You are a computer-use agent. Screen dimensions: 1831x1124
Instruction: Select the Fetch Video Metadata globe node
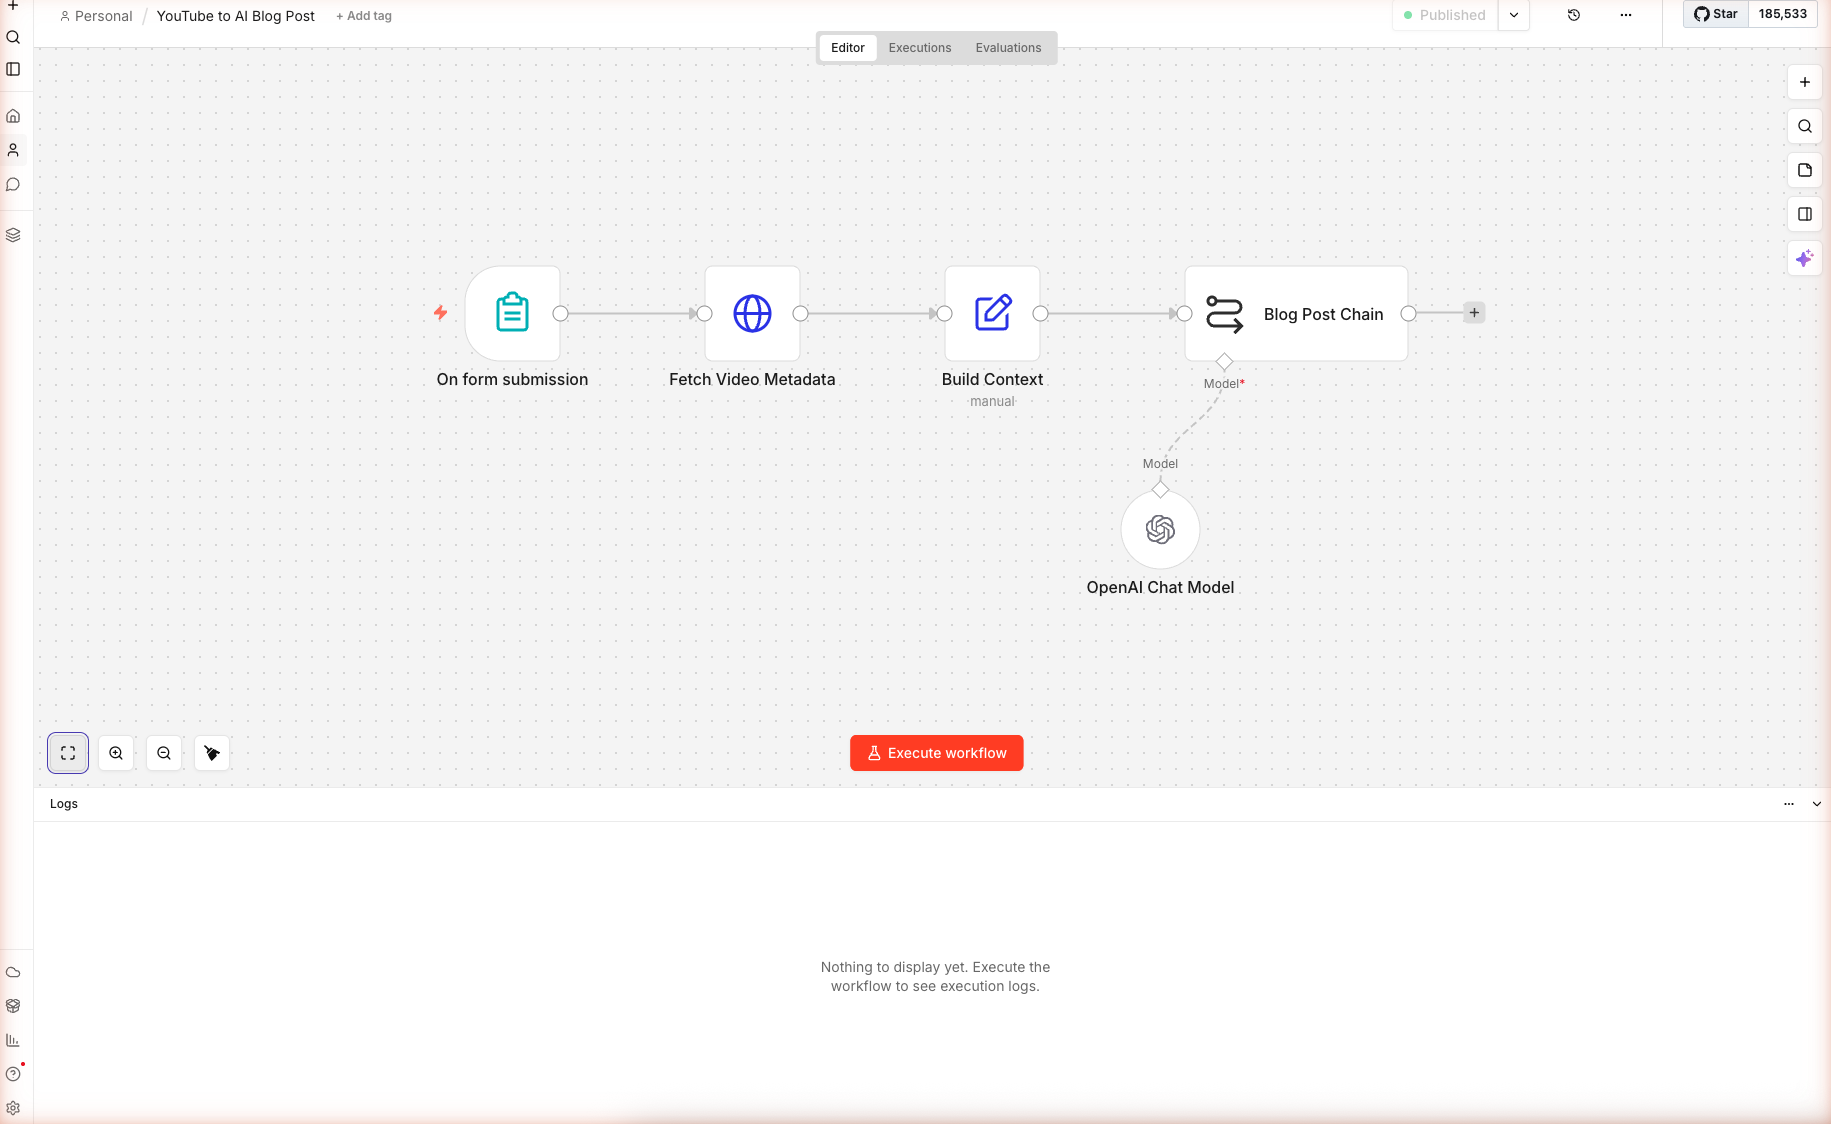click(x=752, y=313)
